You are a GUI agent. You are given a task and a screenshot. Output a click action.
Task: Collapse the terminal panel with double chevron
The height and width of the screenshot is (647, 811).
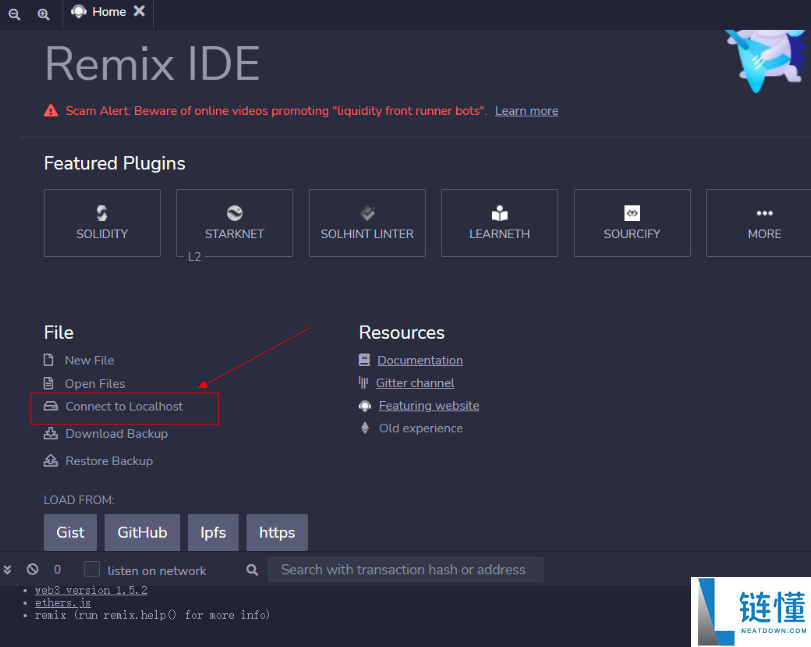(x=8, y=570)
